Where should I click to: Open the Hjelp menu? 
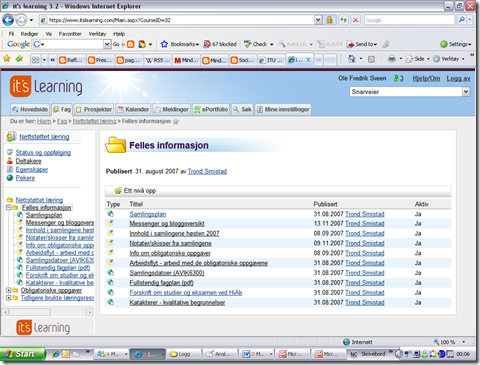click(119, 34)
